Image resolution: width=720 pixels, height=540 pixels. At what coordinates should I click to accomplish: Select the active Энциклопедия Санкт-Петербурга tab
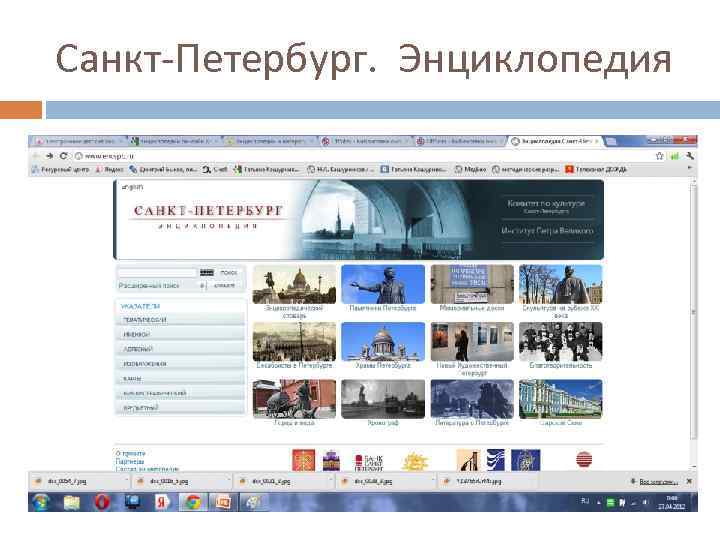tap(555, 141)
